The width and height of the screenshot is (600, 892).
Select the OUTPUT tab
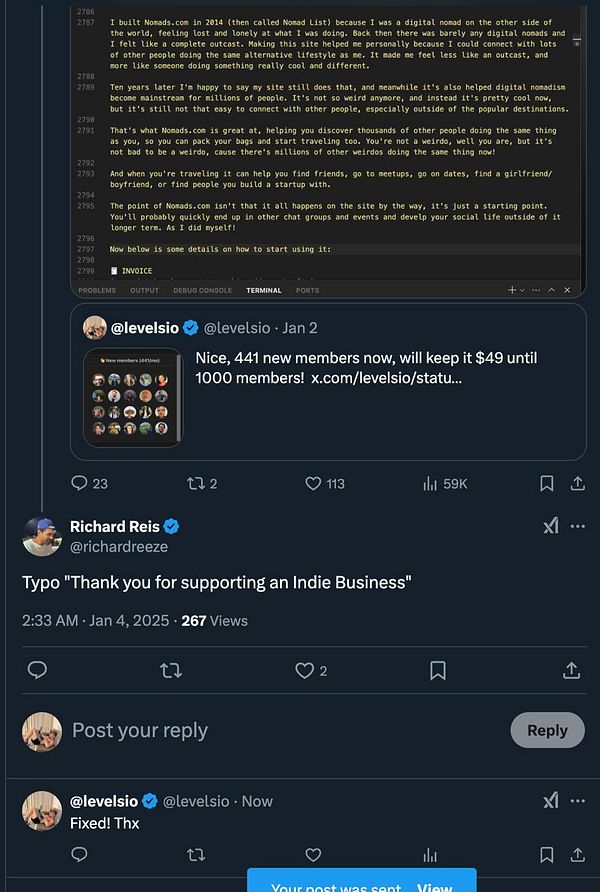pos(144,290)
